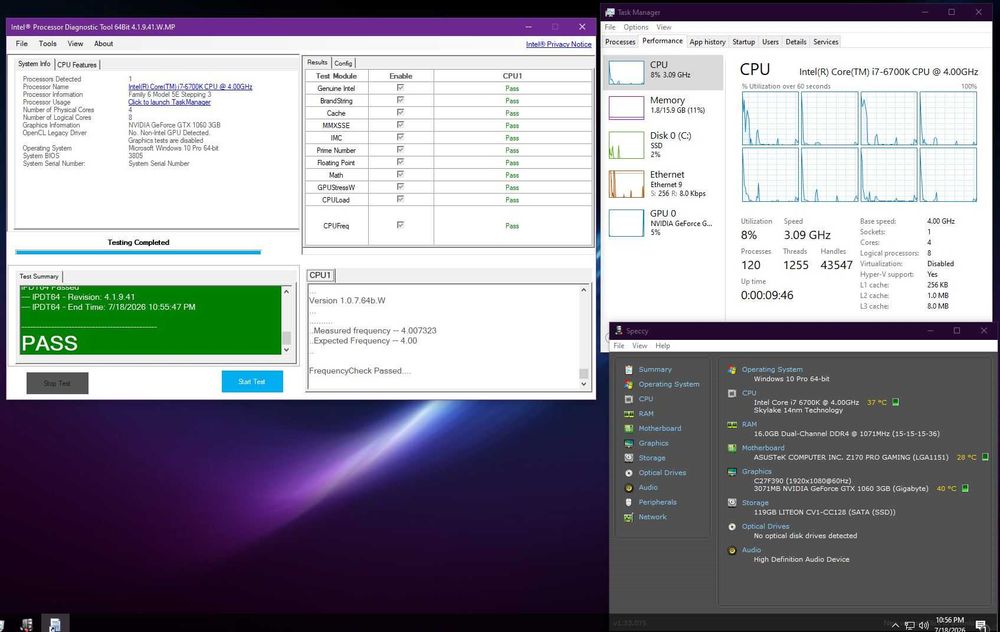The width and height of the screenshot is (1000, 632).
Task: Click the Motherboard temperature indicator icon in Speccy
Action: [x=985, y=457]
